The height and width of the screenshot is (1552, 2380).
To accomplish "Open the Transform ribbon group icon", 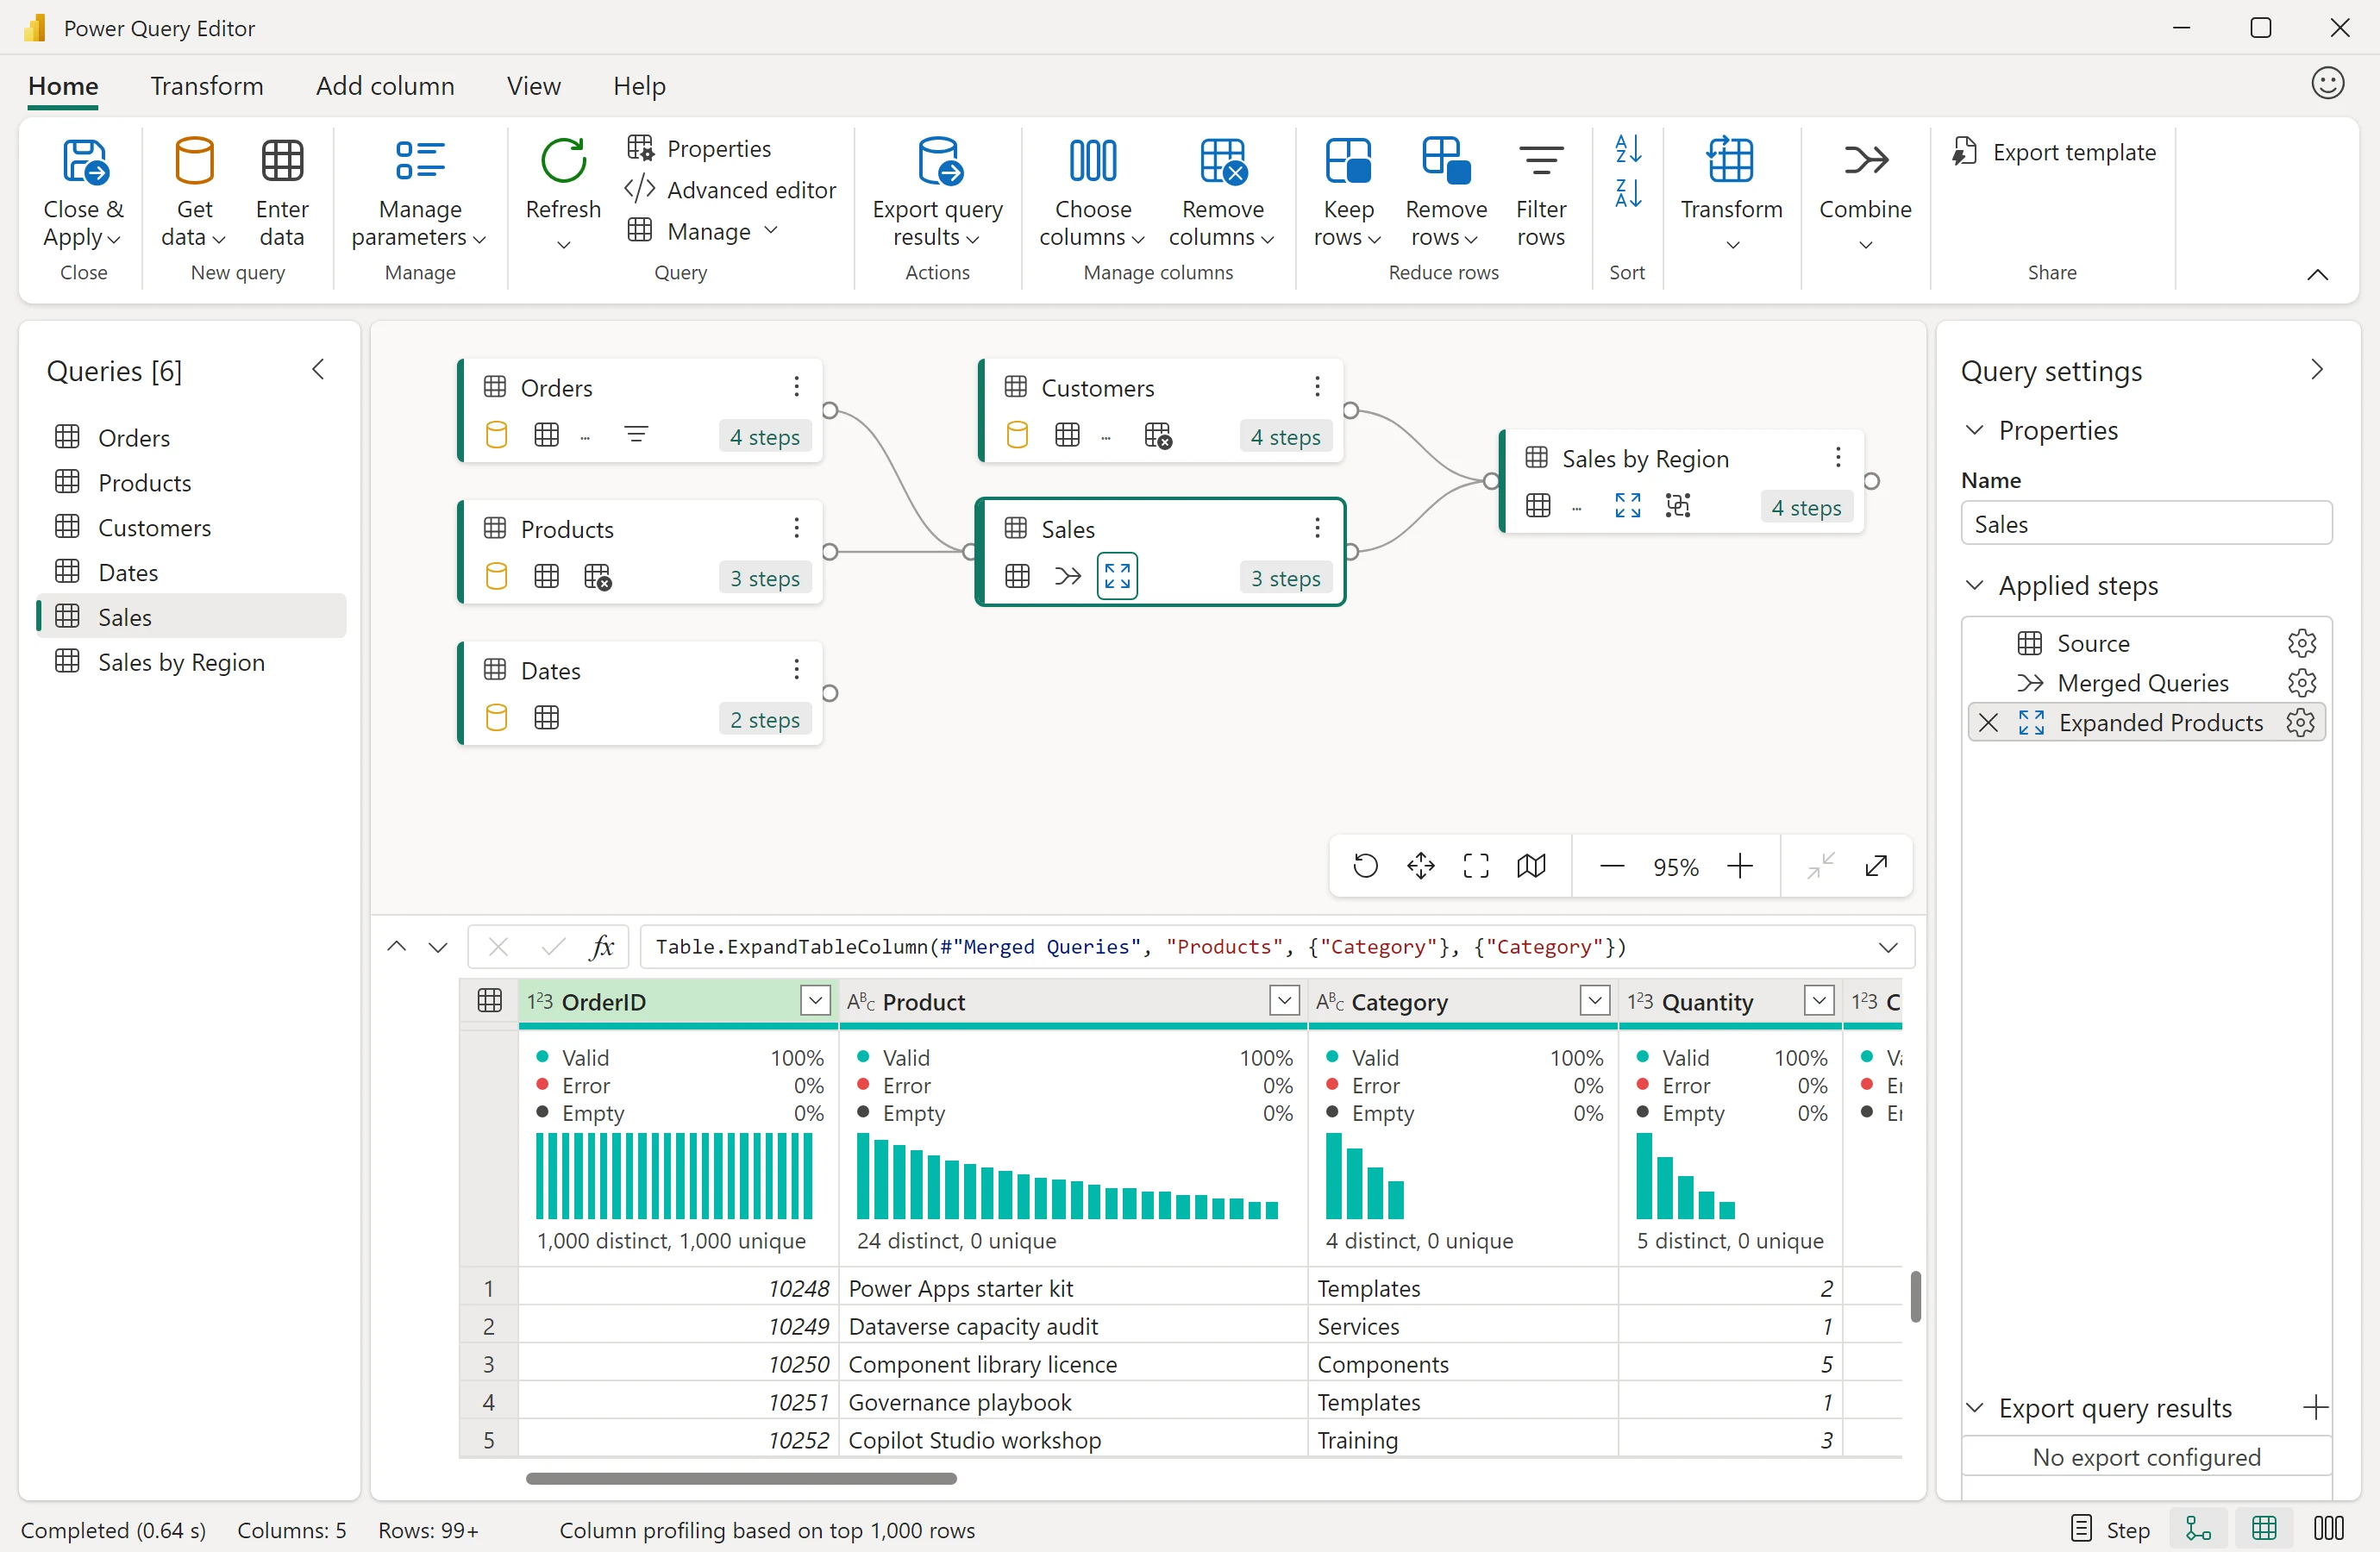I will point(1731,160).
